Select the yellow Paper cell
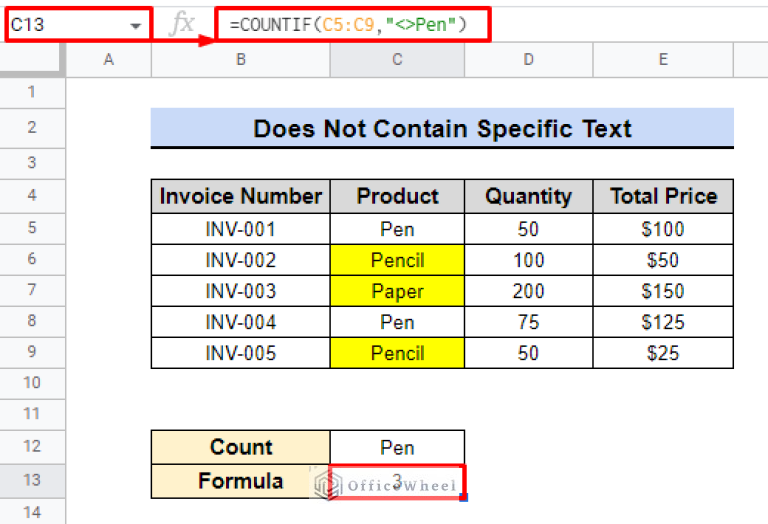Image resolution: width=768 pixels, height=524 pixels. click(x=397, y=291)
